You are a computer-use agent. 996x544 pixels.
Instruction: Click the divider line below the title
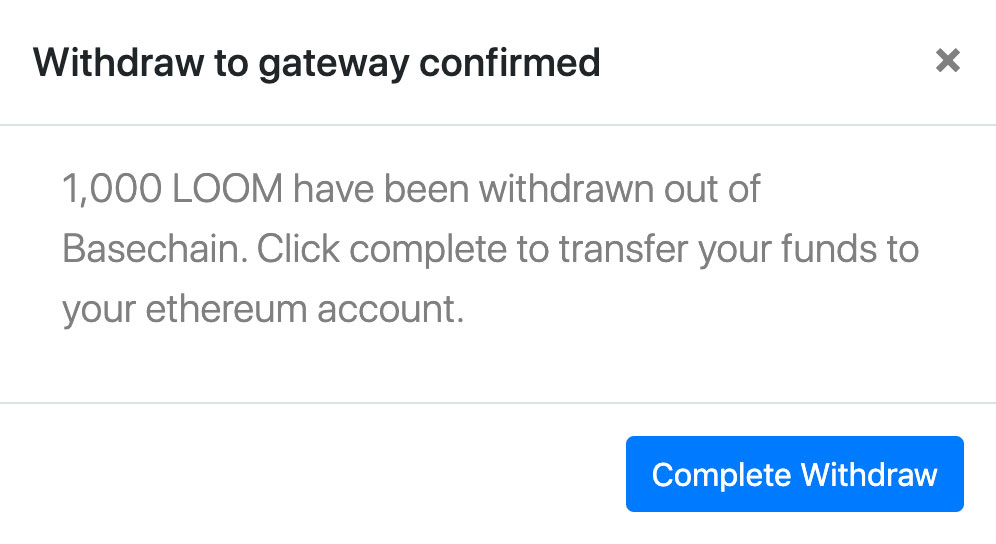[498, 125]
